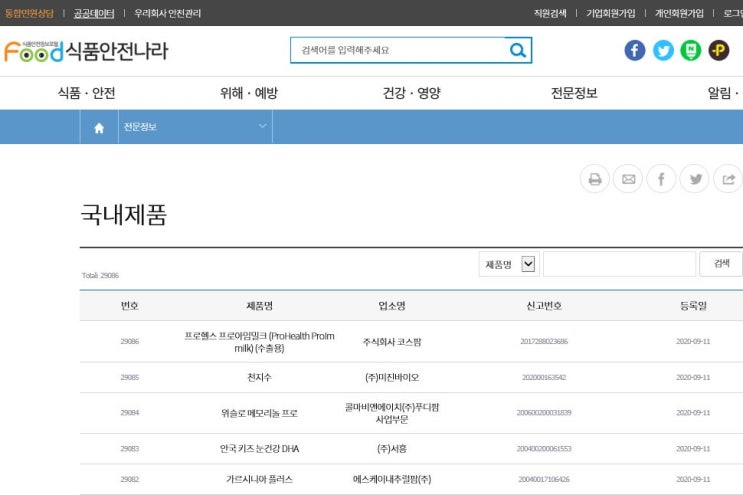The height and width of the screenshot is (495, 743).
Task: Click row number 29082
Action: (129, 479)
